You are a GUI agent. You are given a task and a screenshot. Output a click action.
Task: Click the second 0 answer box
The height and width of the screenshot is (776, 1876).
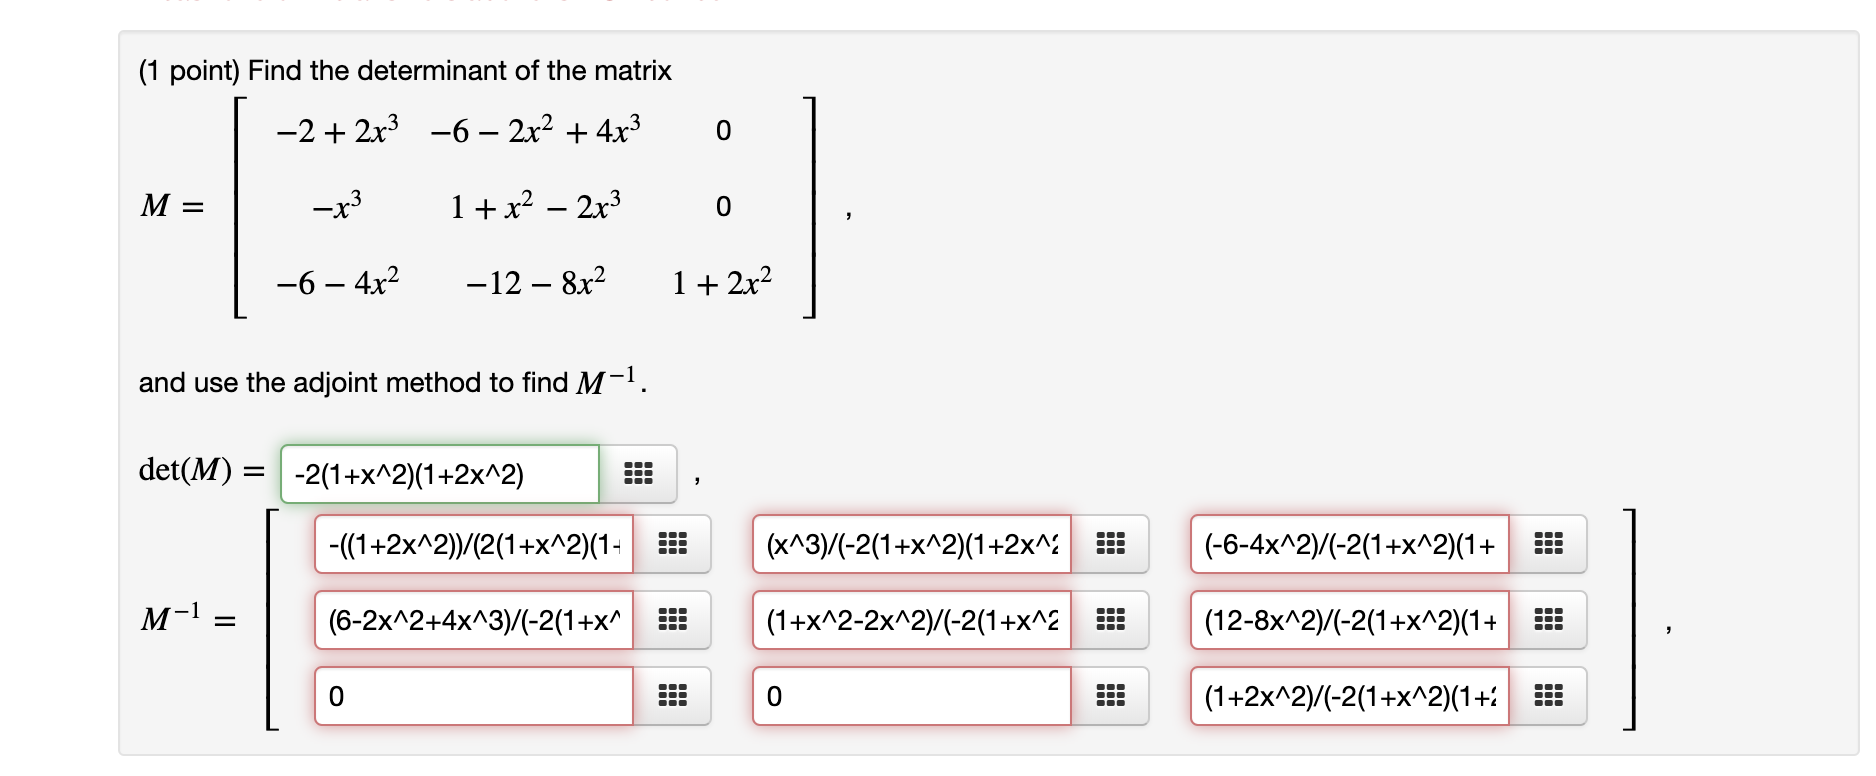(912, 695)
